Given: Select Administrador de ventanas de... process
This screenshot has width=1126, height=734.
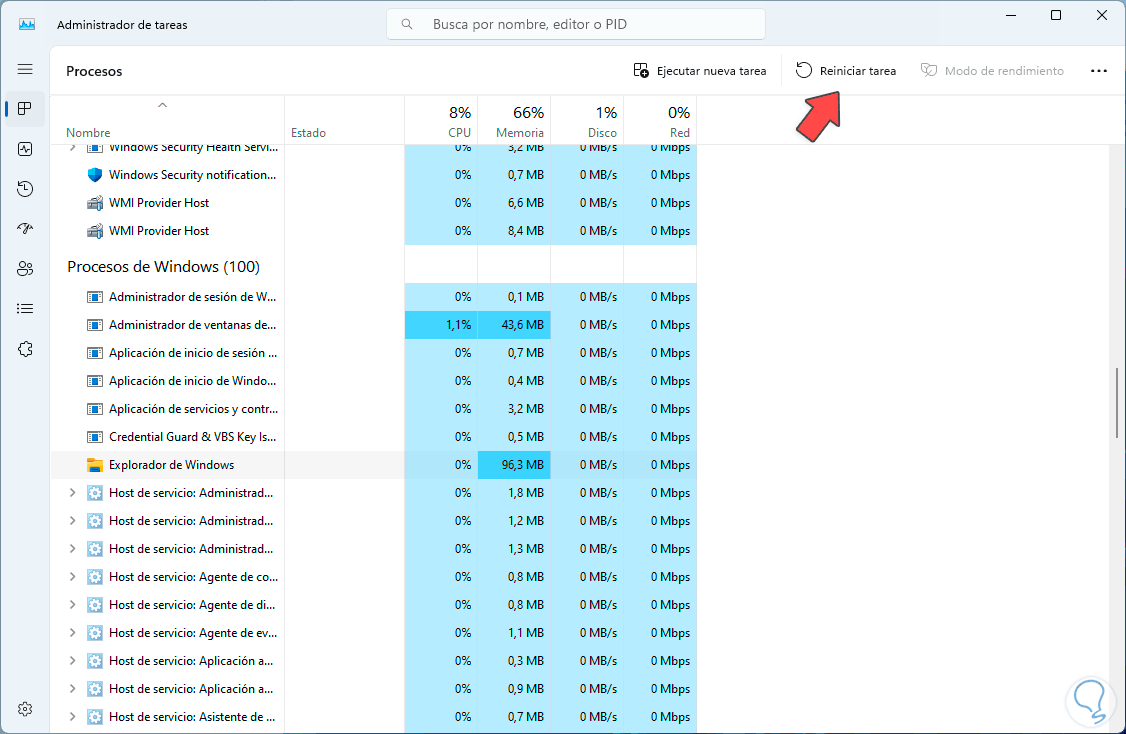Looking at the screenshot, I should [x=373, y=325].
